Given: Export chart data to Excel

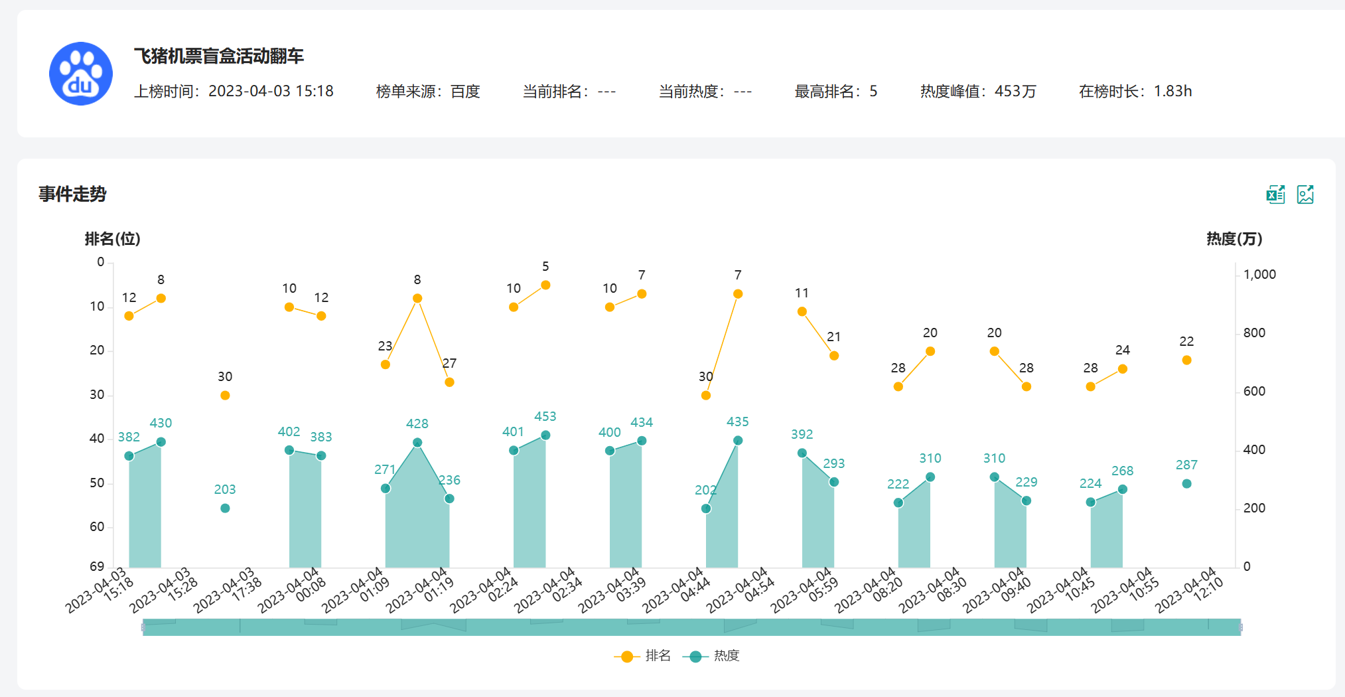Looking at the screenshot, I should (x=1275, y=195).
